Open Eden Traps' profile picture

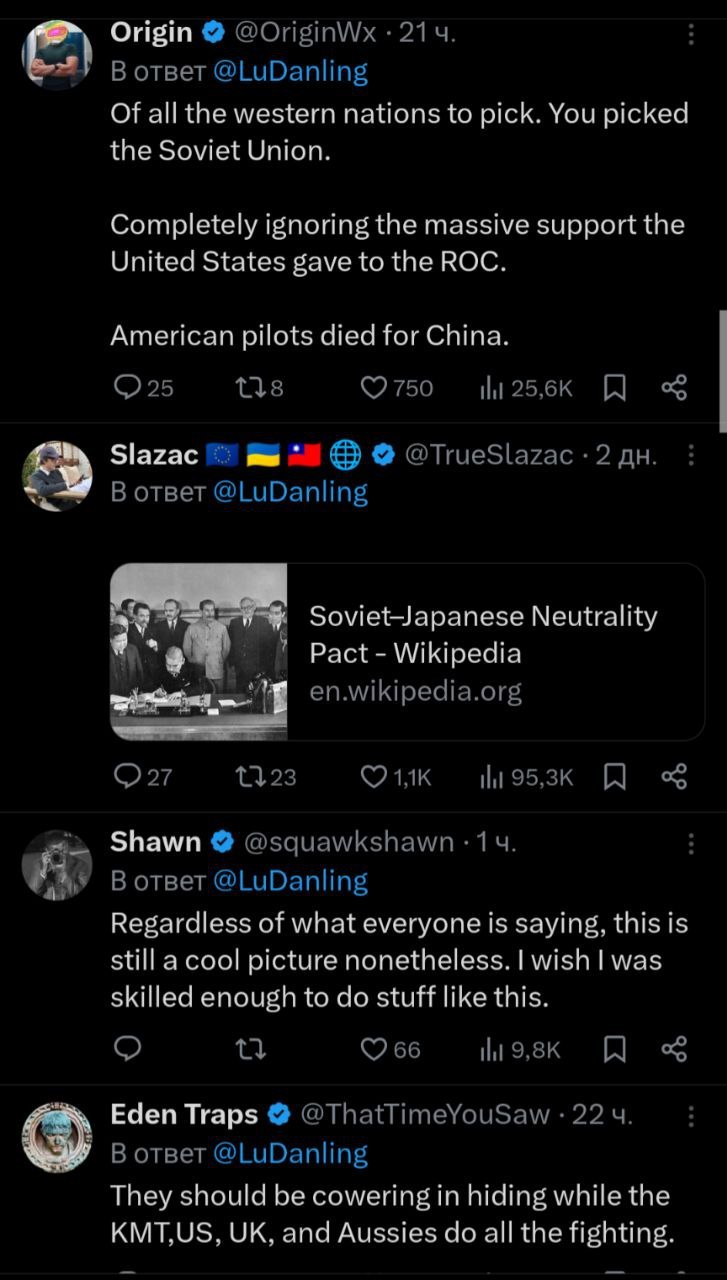57,1136
